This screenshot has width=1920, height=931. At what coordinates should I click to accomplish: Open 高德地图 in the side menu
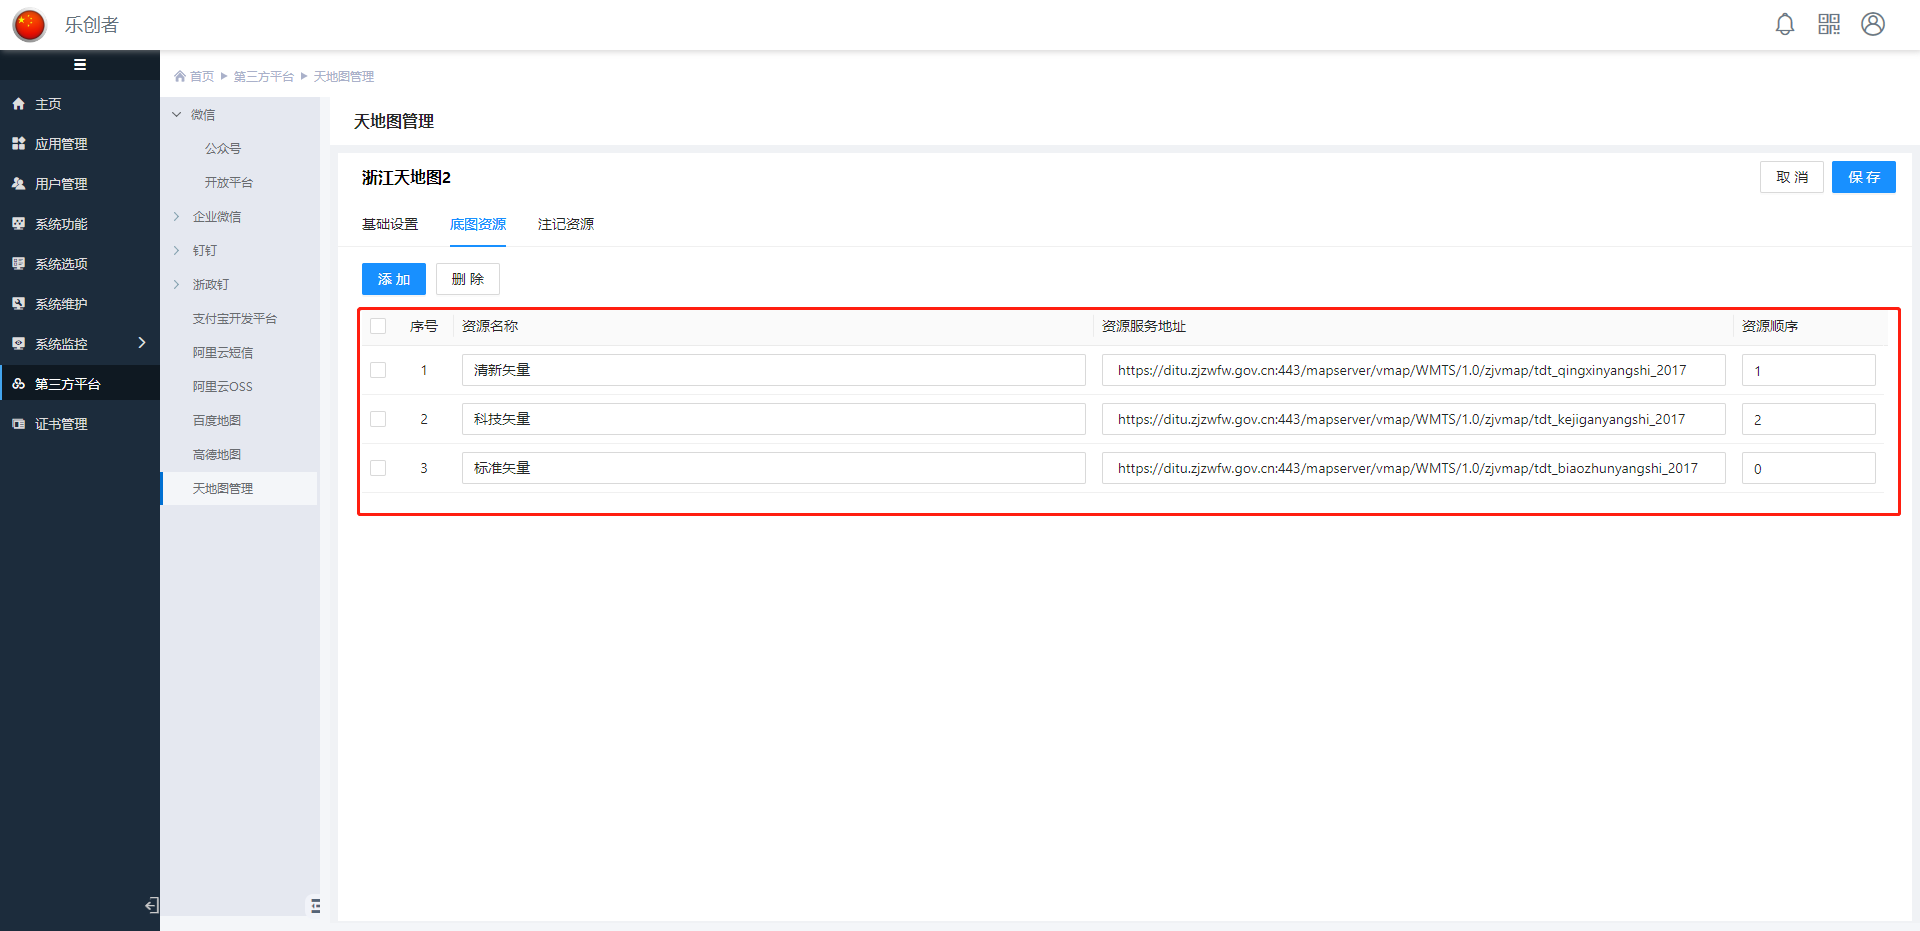tap(217, 455)
